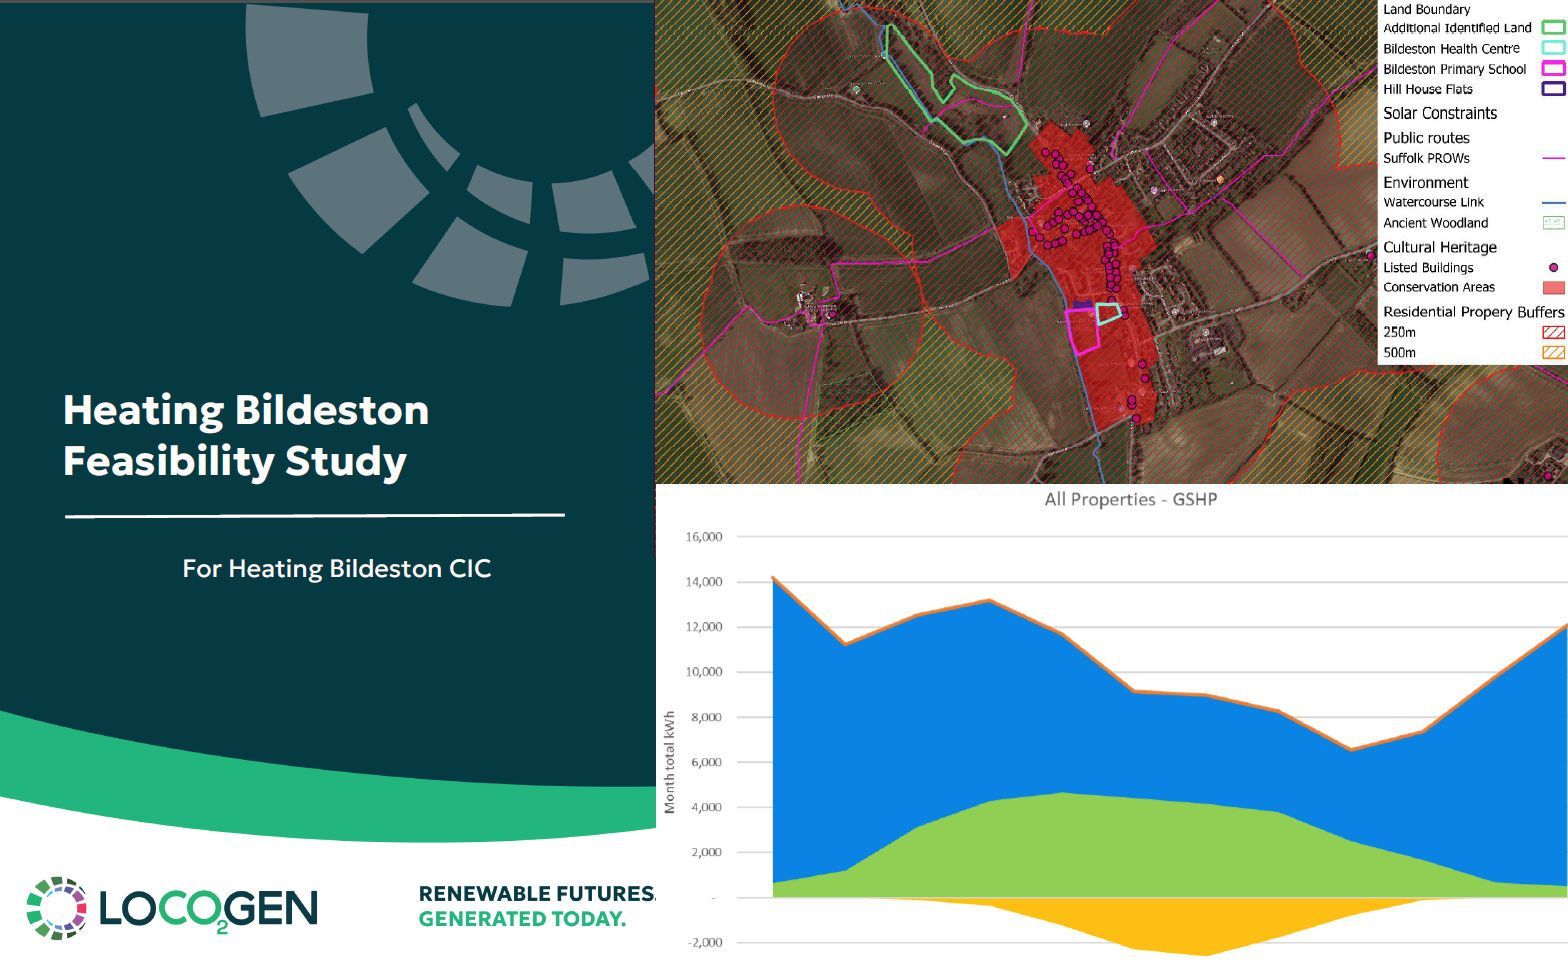Viewport: 1568px width, 961px height.
Task: Click the magenta-outlined school site on the map
Action: (1081, 330)
